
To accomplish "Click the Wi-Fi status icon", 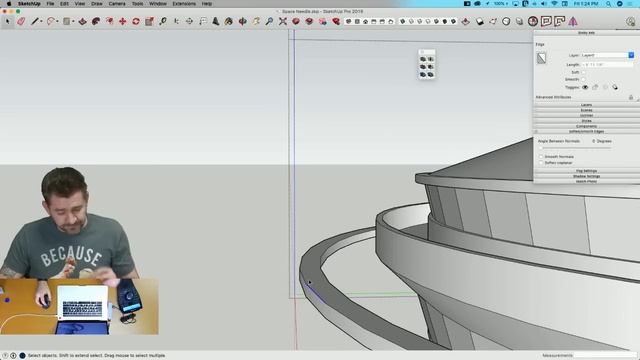I will (x=554, y=4).
